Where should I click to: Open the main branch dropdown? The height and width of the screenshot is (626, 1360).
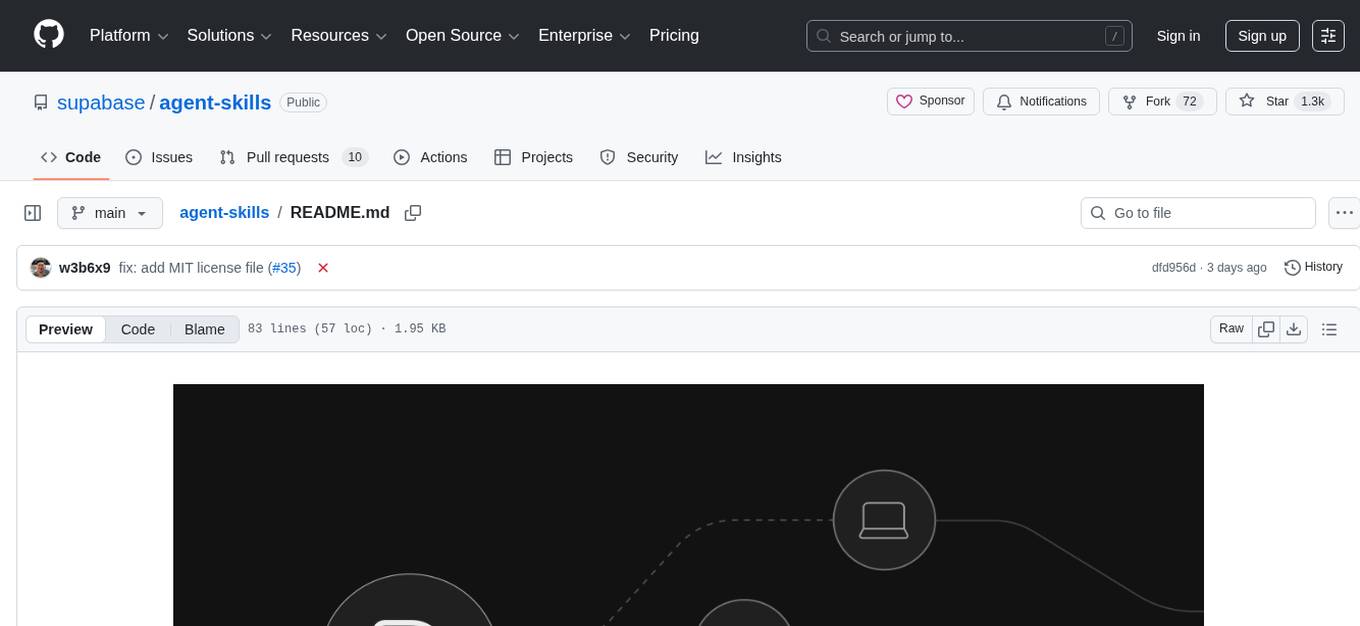click(x=109, y=213)
